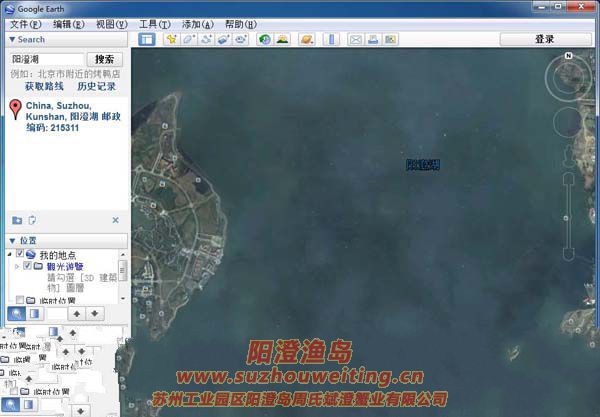The height and width of the screenshot is (417, 600).
Task: Collapse the 位置 panel header
Action: pos(12,241)
